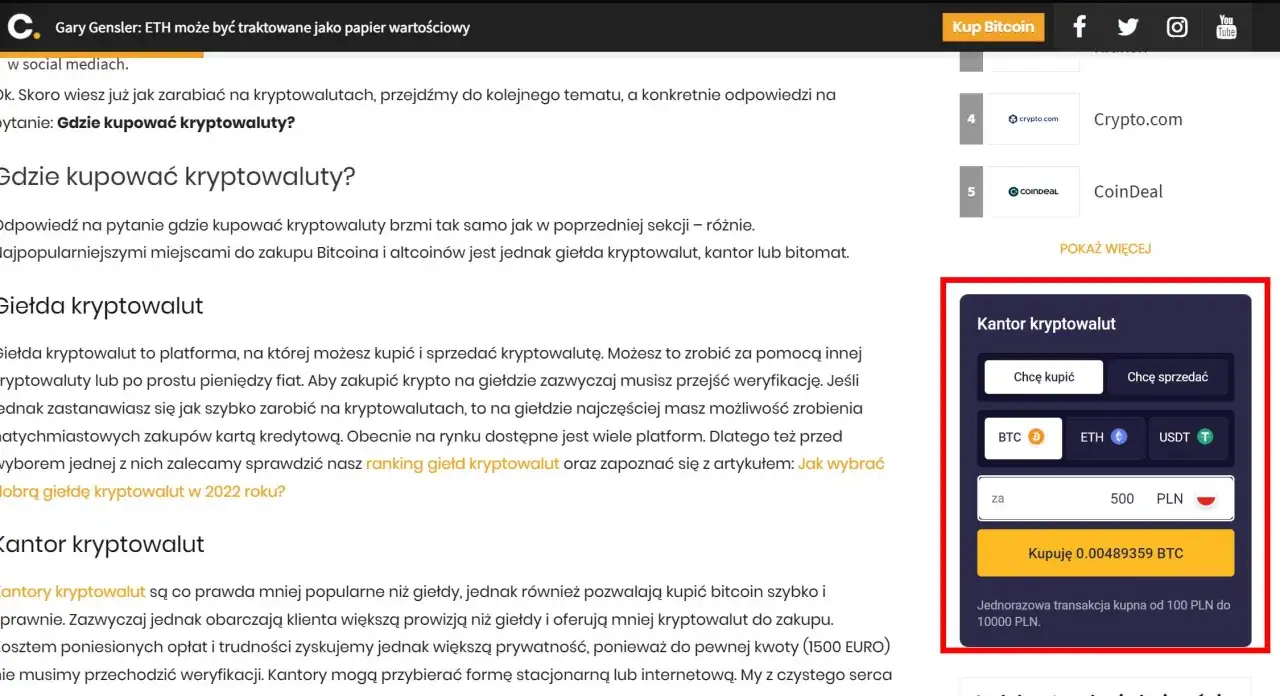Select the Chcę kupić tab
Image resolution: width=1280 pixels, height=696 pixels.
(x=1042, y=377)
